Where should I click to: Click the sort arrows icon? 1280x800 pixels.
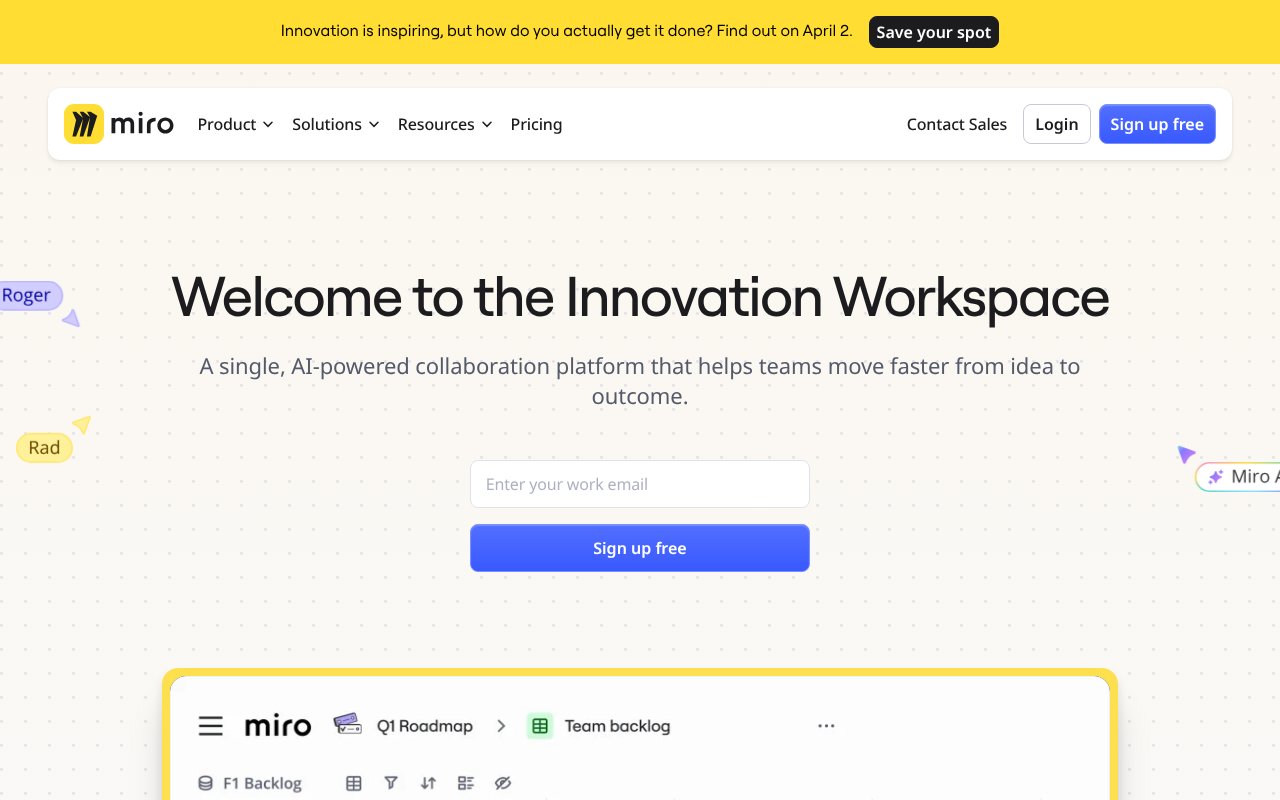click(x=428, y=783)
